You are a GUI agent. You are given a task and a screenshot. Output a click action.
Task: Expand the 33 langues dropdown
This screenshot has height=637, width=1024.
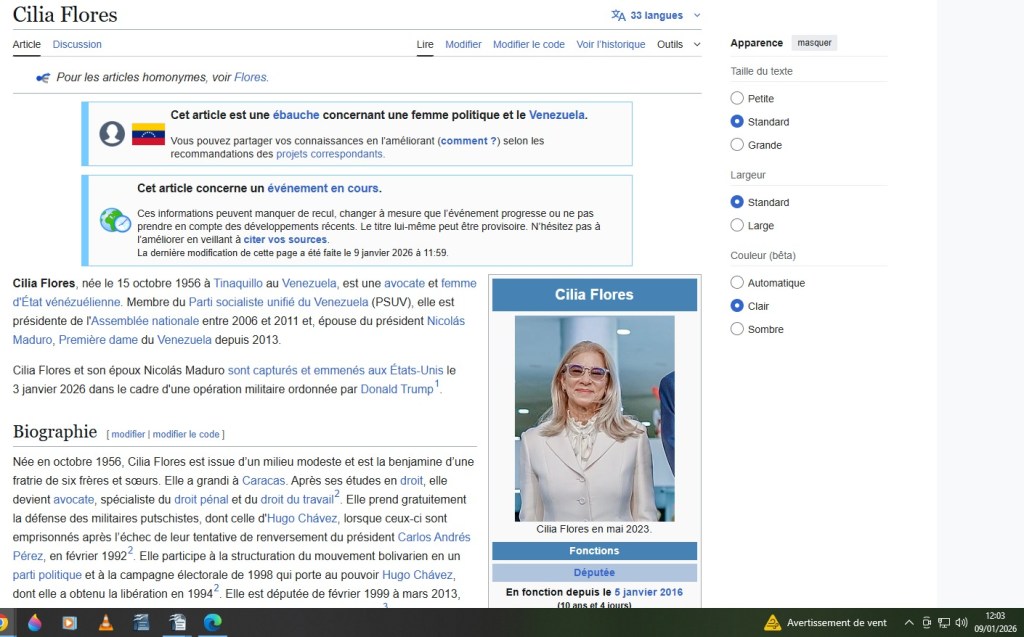coord(657,15)
